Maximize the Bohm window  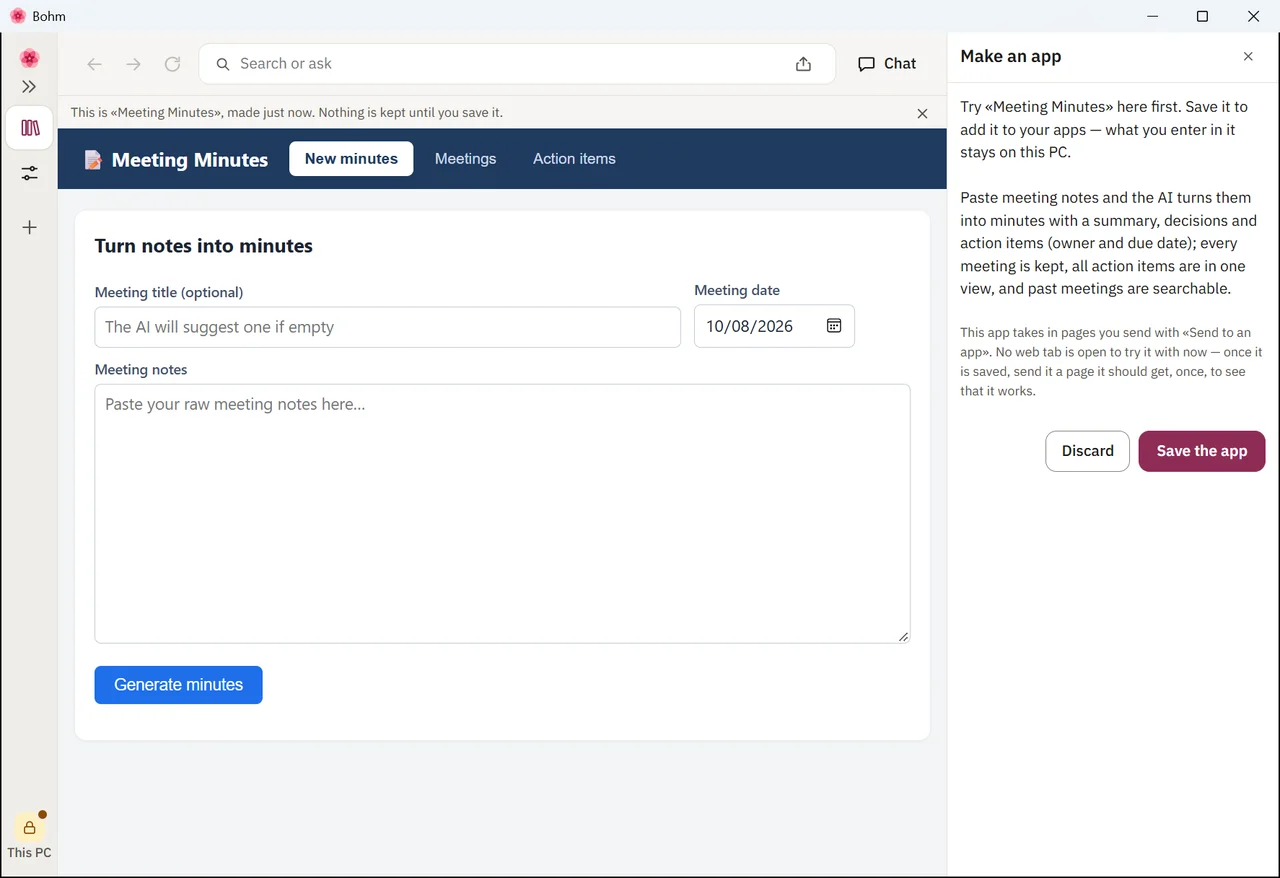point(1202,16)
